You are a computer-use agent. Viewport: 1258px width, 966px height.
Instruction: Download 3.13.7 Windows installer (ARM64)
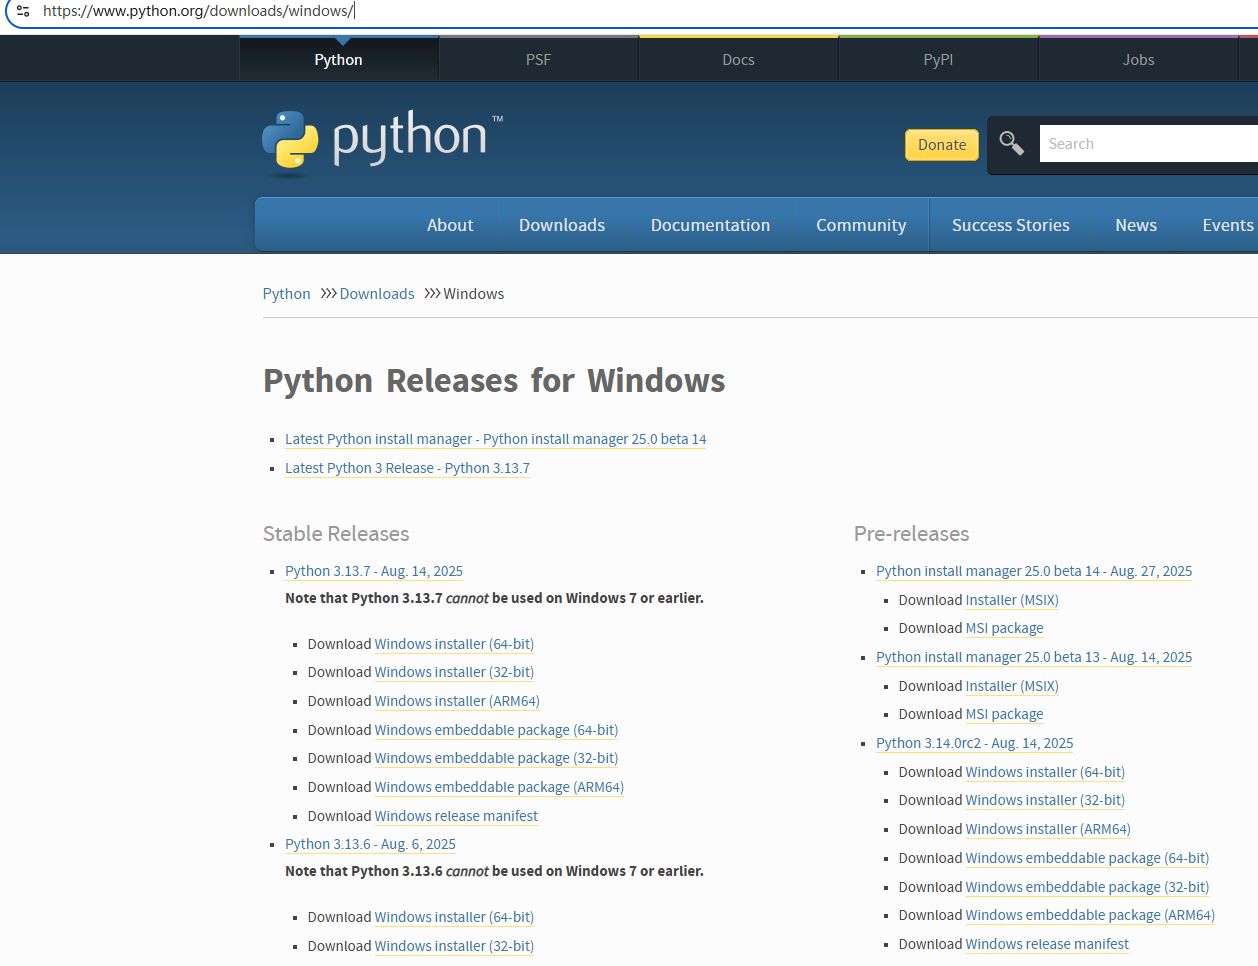point(457,701)
